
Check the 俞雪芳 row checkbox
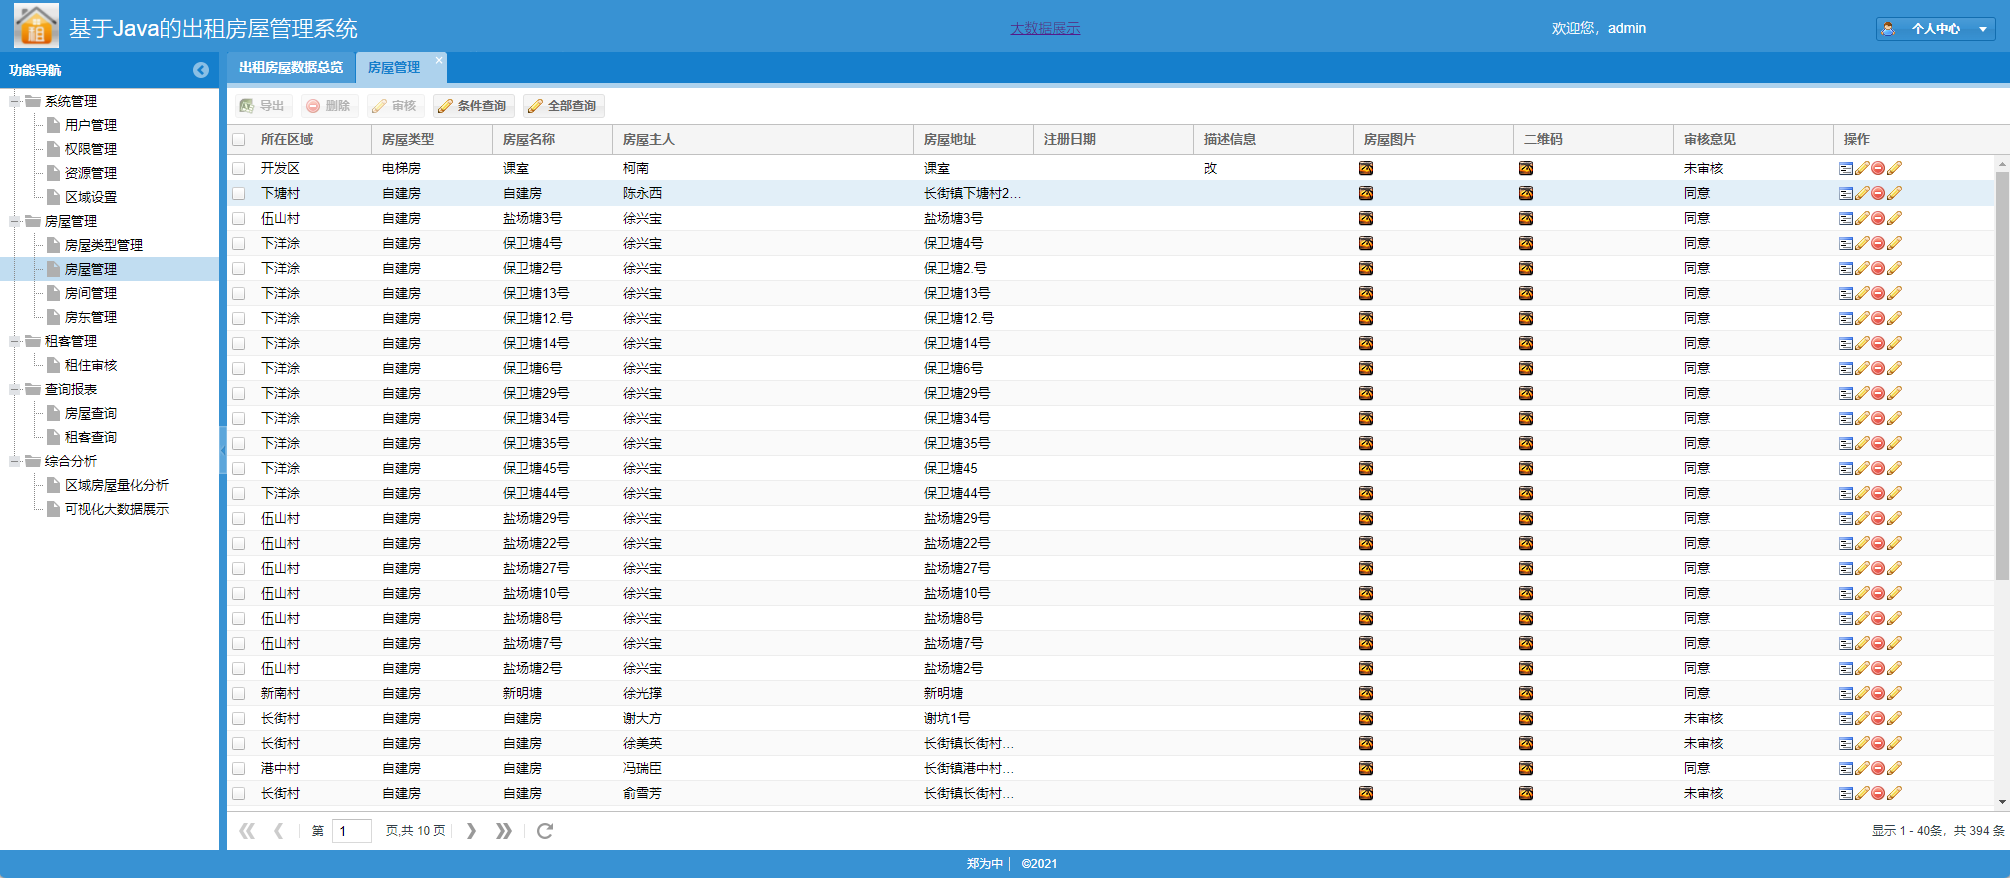pos(238,793)
